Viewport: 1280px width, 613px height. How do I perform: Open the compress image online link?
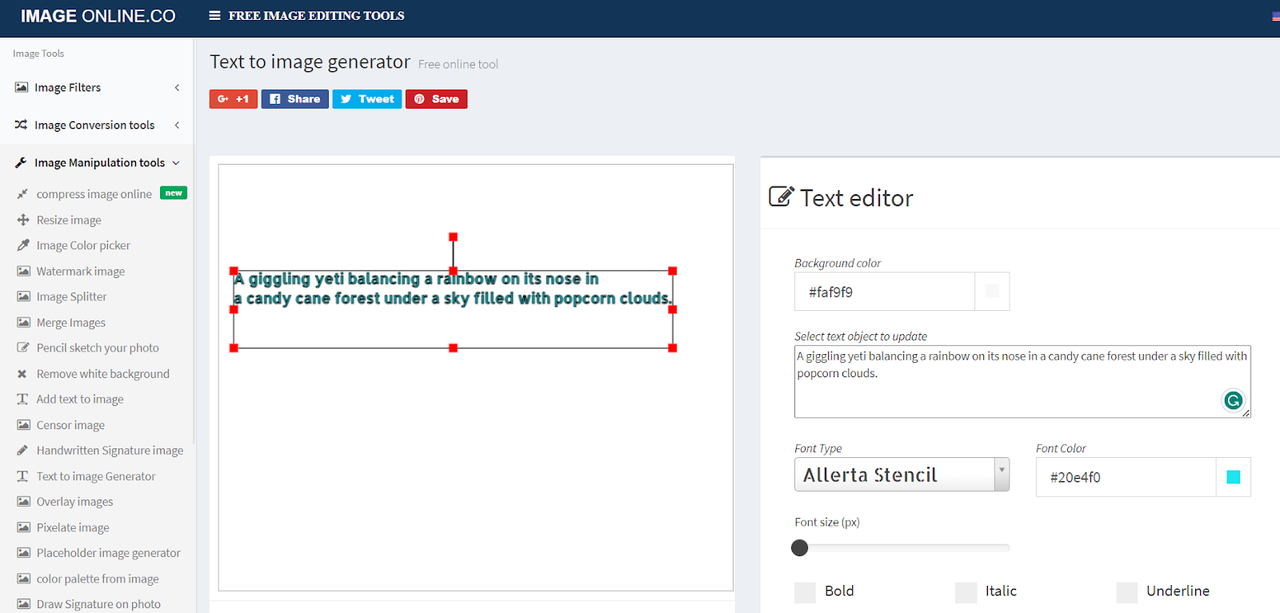click(x=94, y=194)
